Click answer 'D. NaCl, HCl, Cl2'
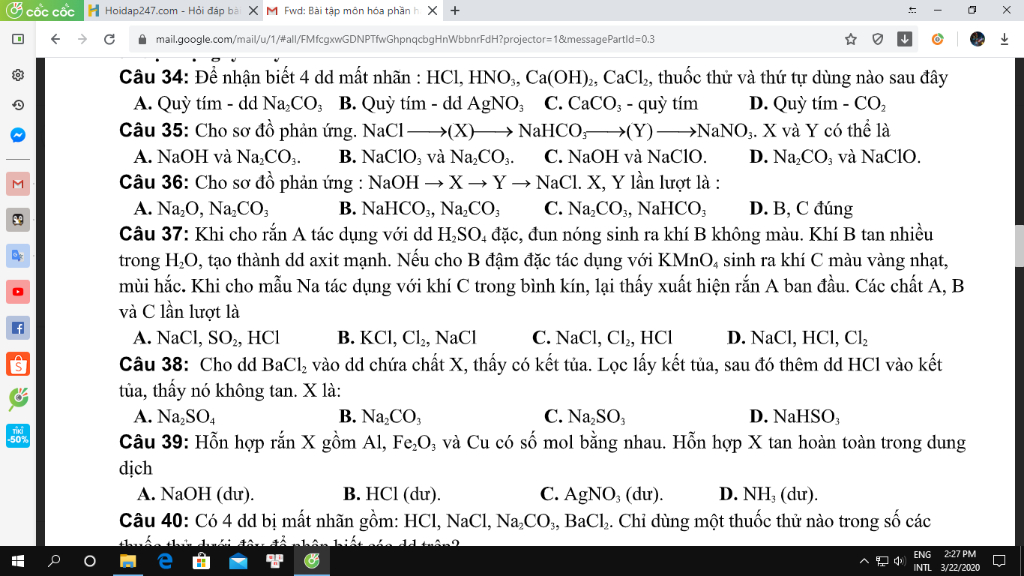Image resolution: width=1024 pixels, height=576 pixels. 798,338
